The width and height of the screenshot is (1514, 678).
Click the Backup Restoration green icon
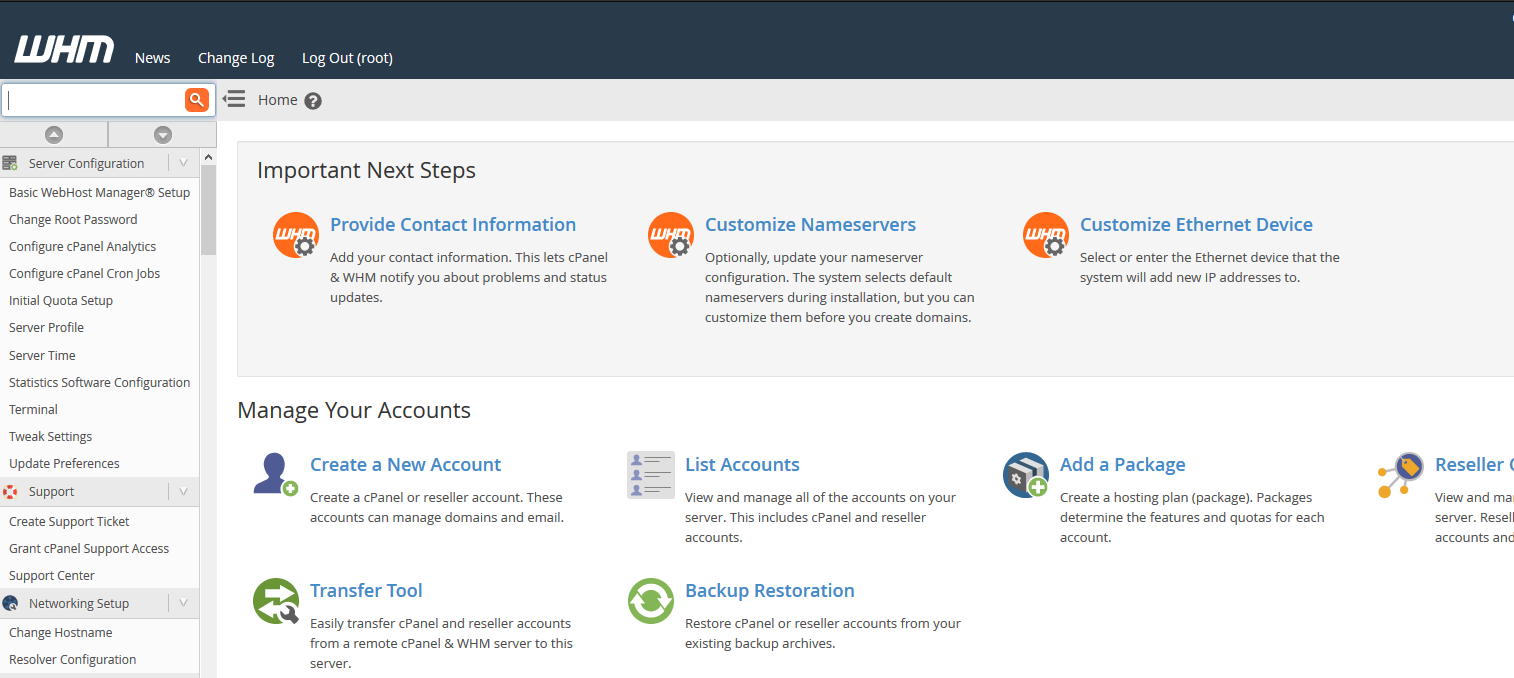click(x=651, y=601)
